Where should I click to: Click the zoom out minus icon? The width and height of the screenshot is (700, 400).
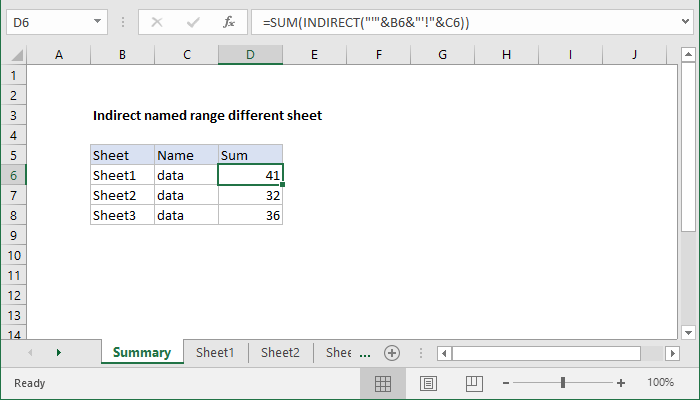click(508, 383)
